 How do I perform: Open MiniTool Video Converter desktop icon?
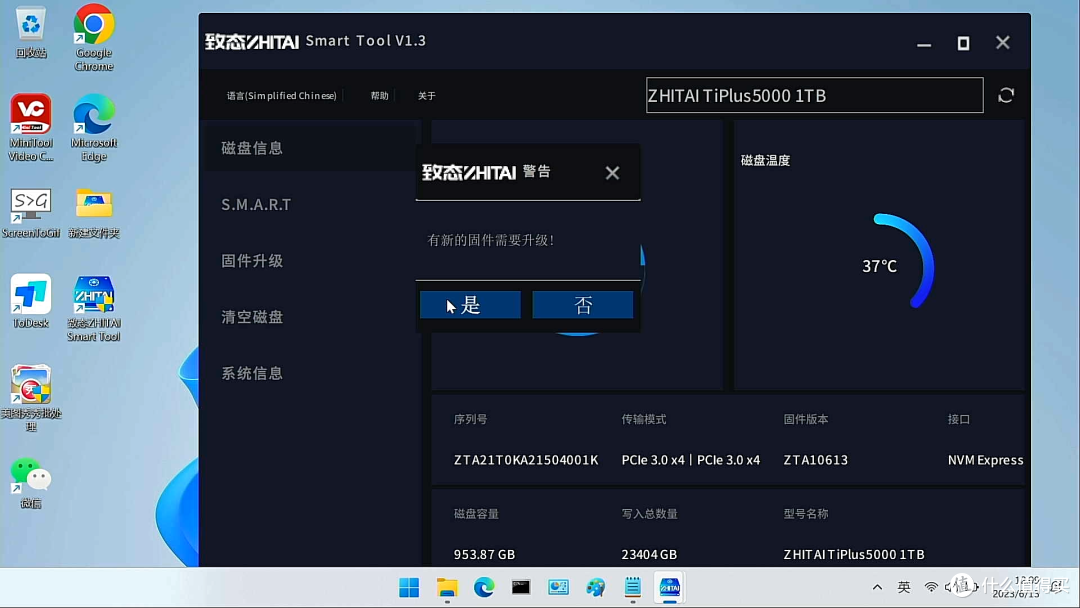pos(30,128)
